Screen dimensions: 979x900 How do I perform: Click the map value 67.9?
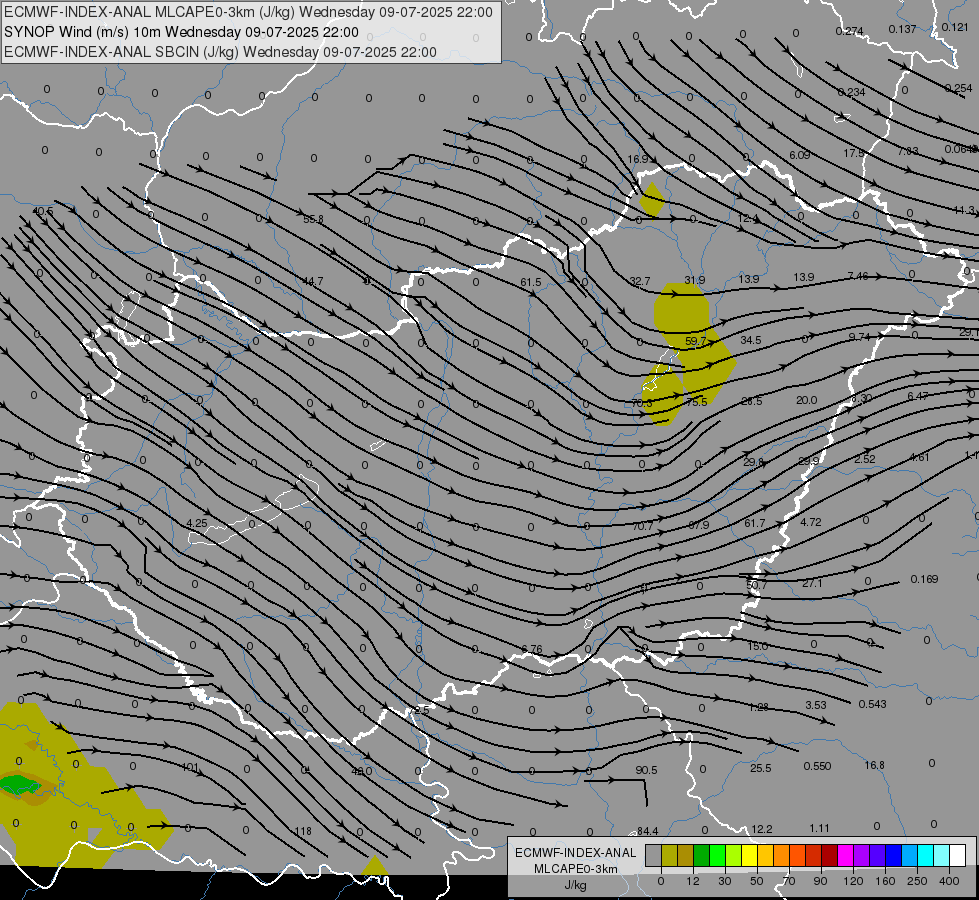coord(699,525)
